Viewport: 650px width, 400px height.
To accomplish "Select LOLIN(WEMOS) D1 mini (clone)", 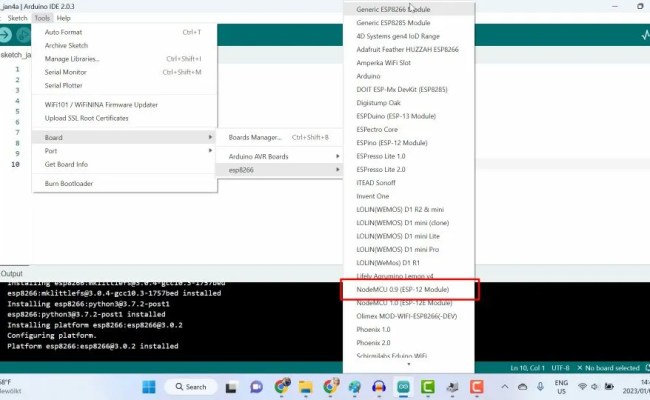I will pos(409,223).
